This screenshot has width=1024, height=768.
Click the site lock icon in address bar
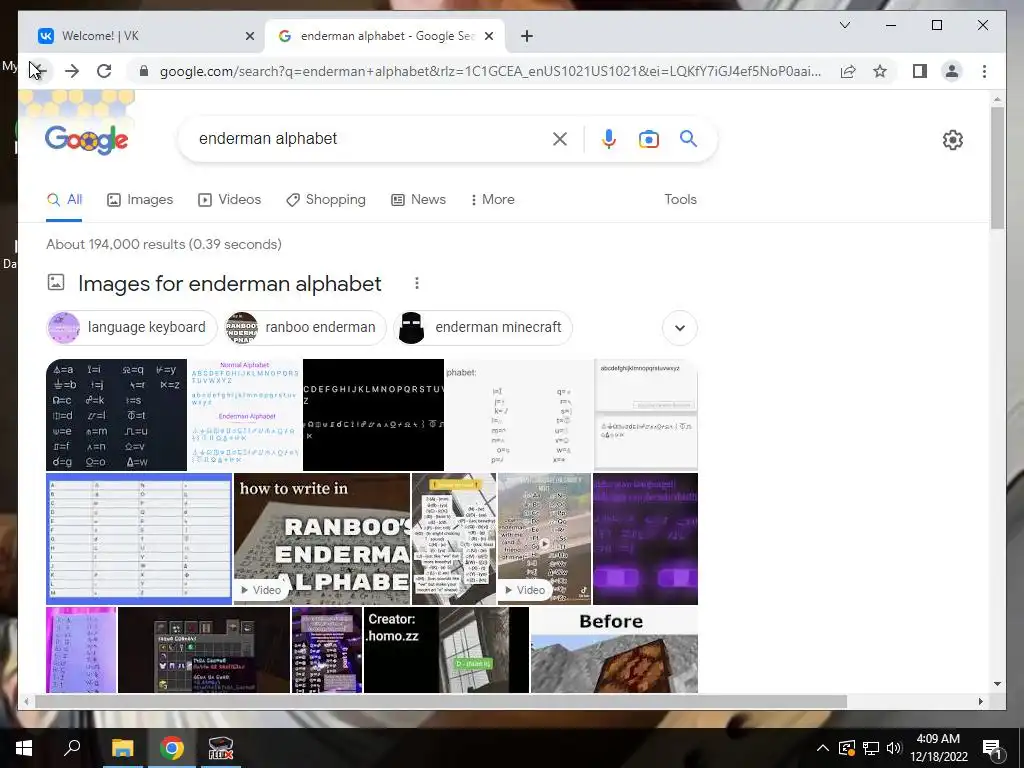pos(144,71)
